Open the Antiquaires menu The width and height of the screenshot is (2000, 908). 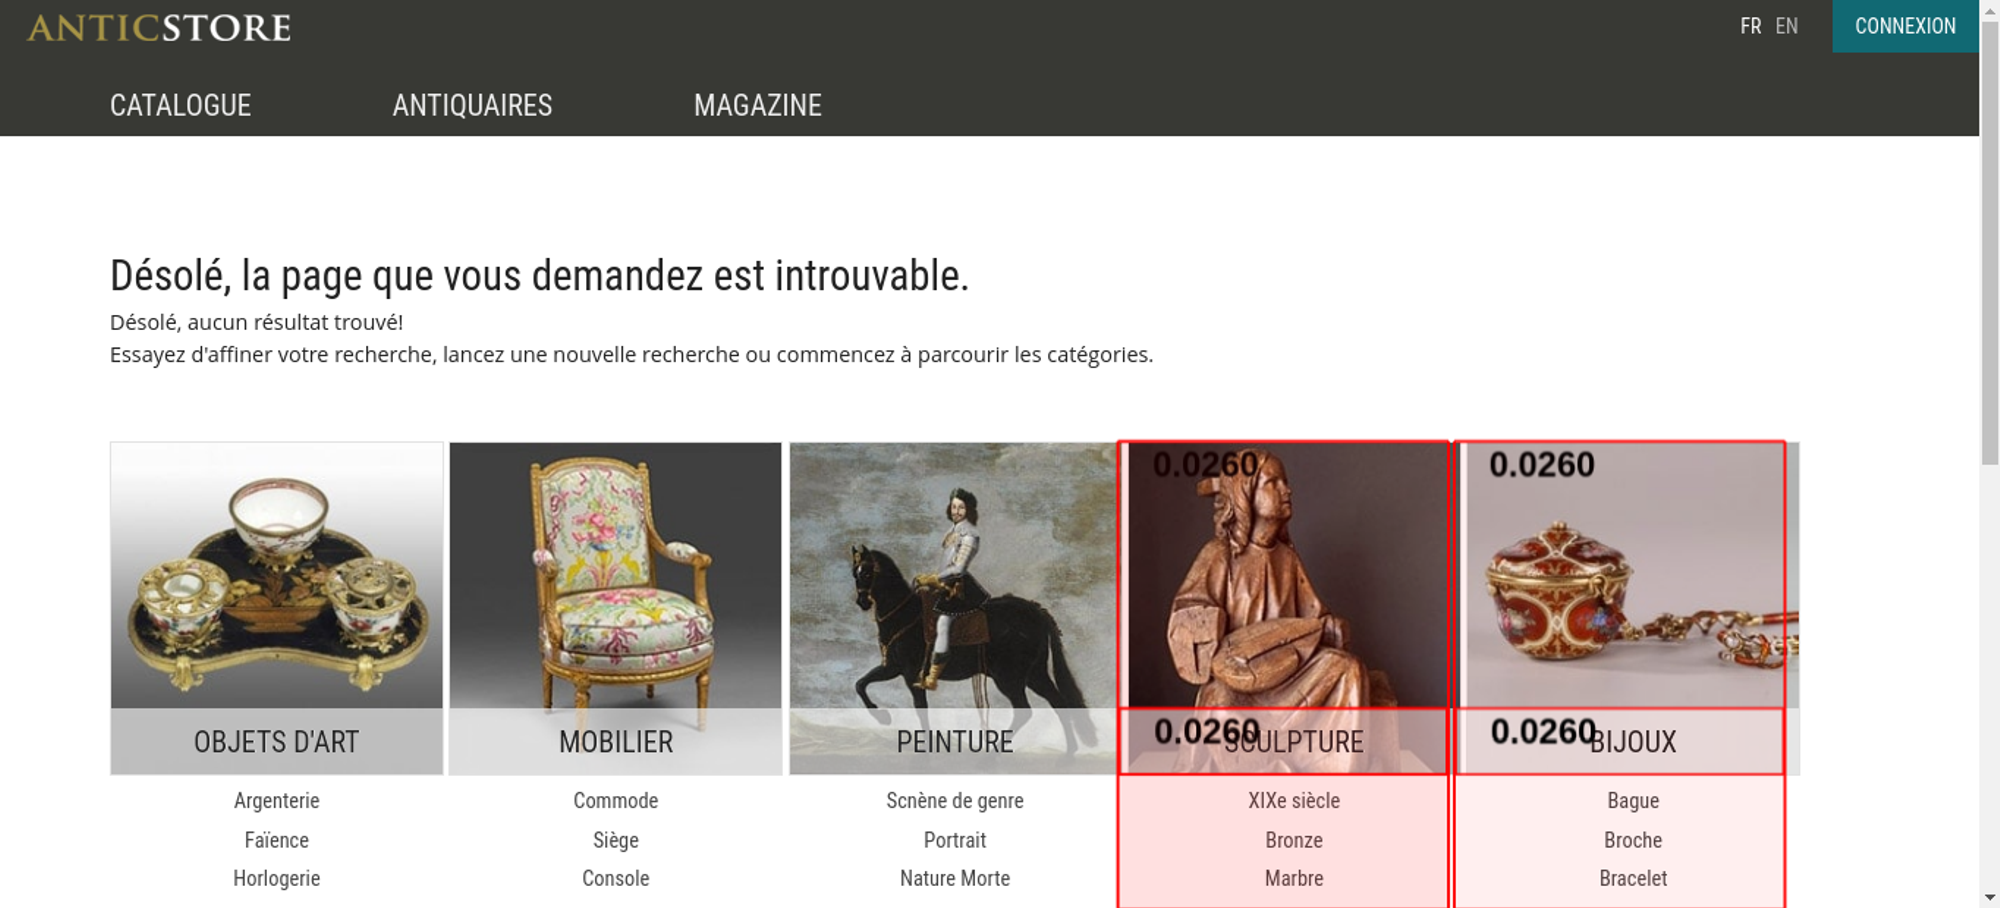point(472,105)
